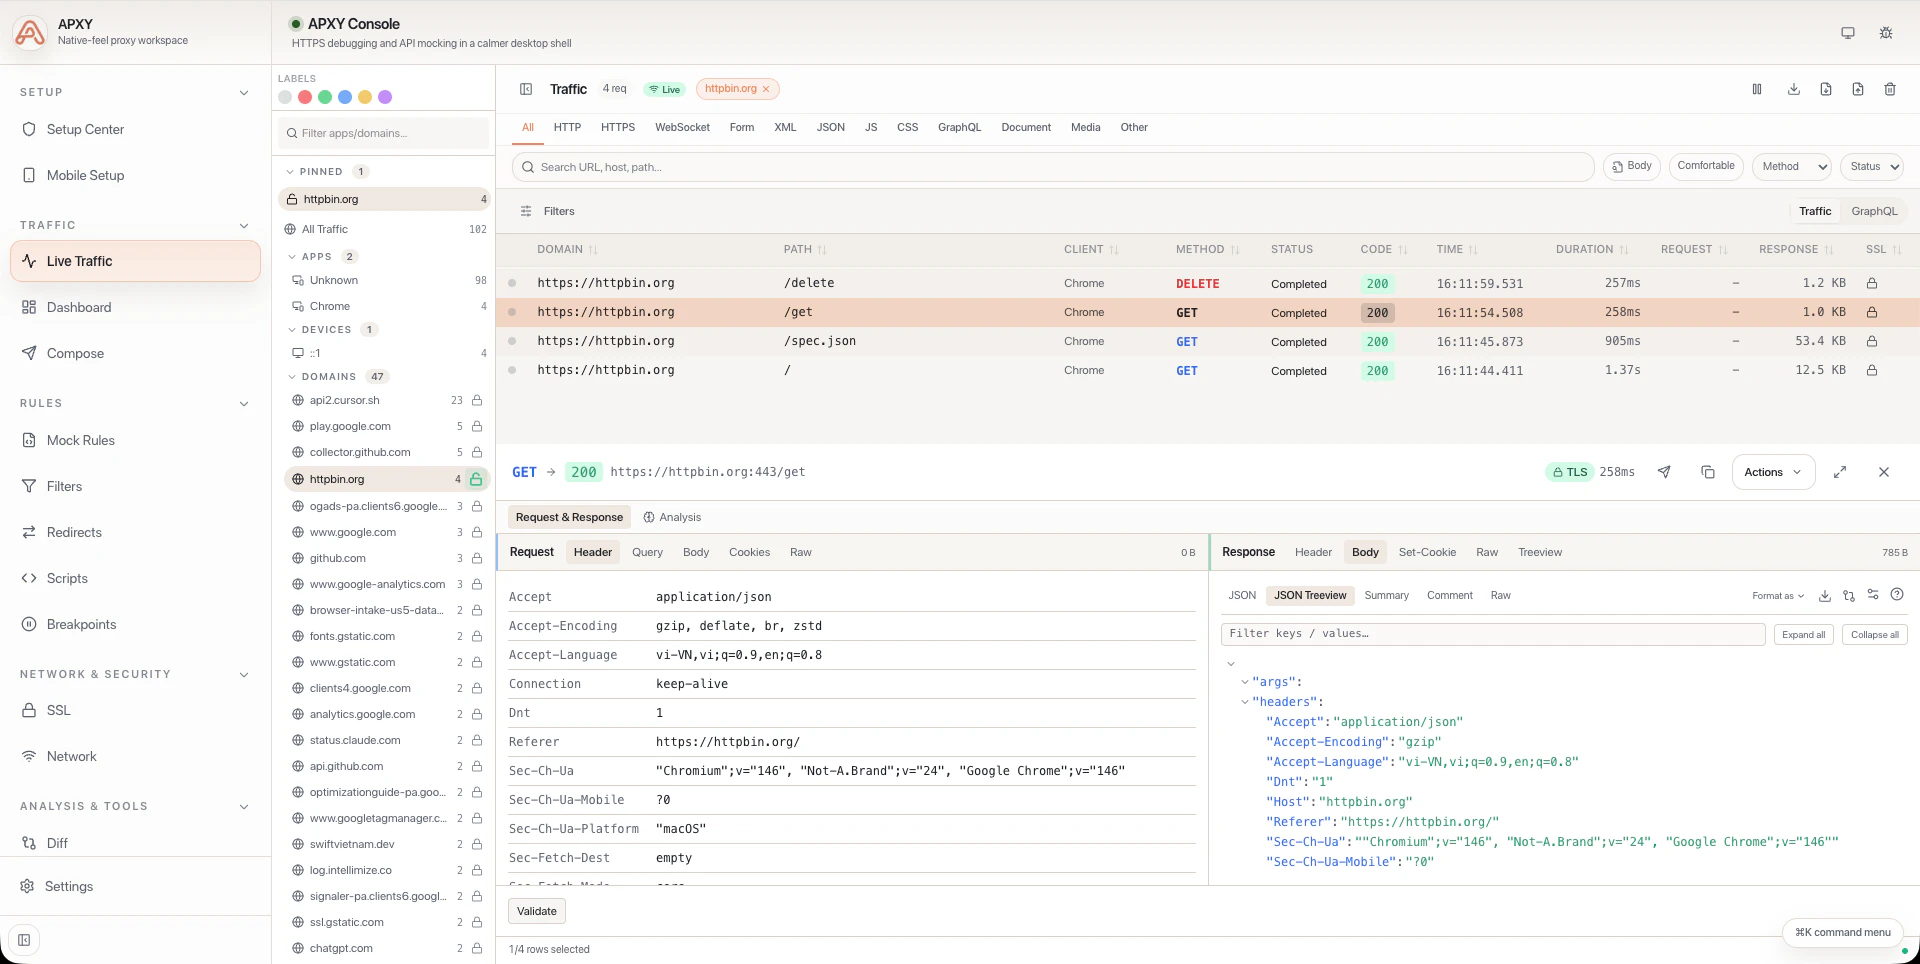Image resolution: width=1920 pixels, height=964 pixels.
Task: Select the green label color dot
Action: (x=325, y=97)
